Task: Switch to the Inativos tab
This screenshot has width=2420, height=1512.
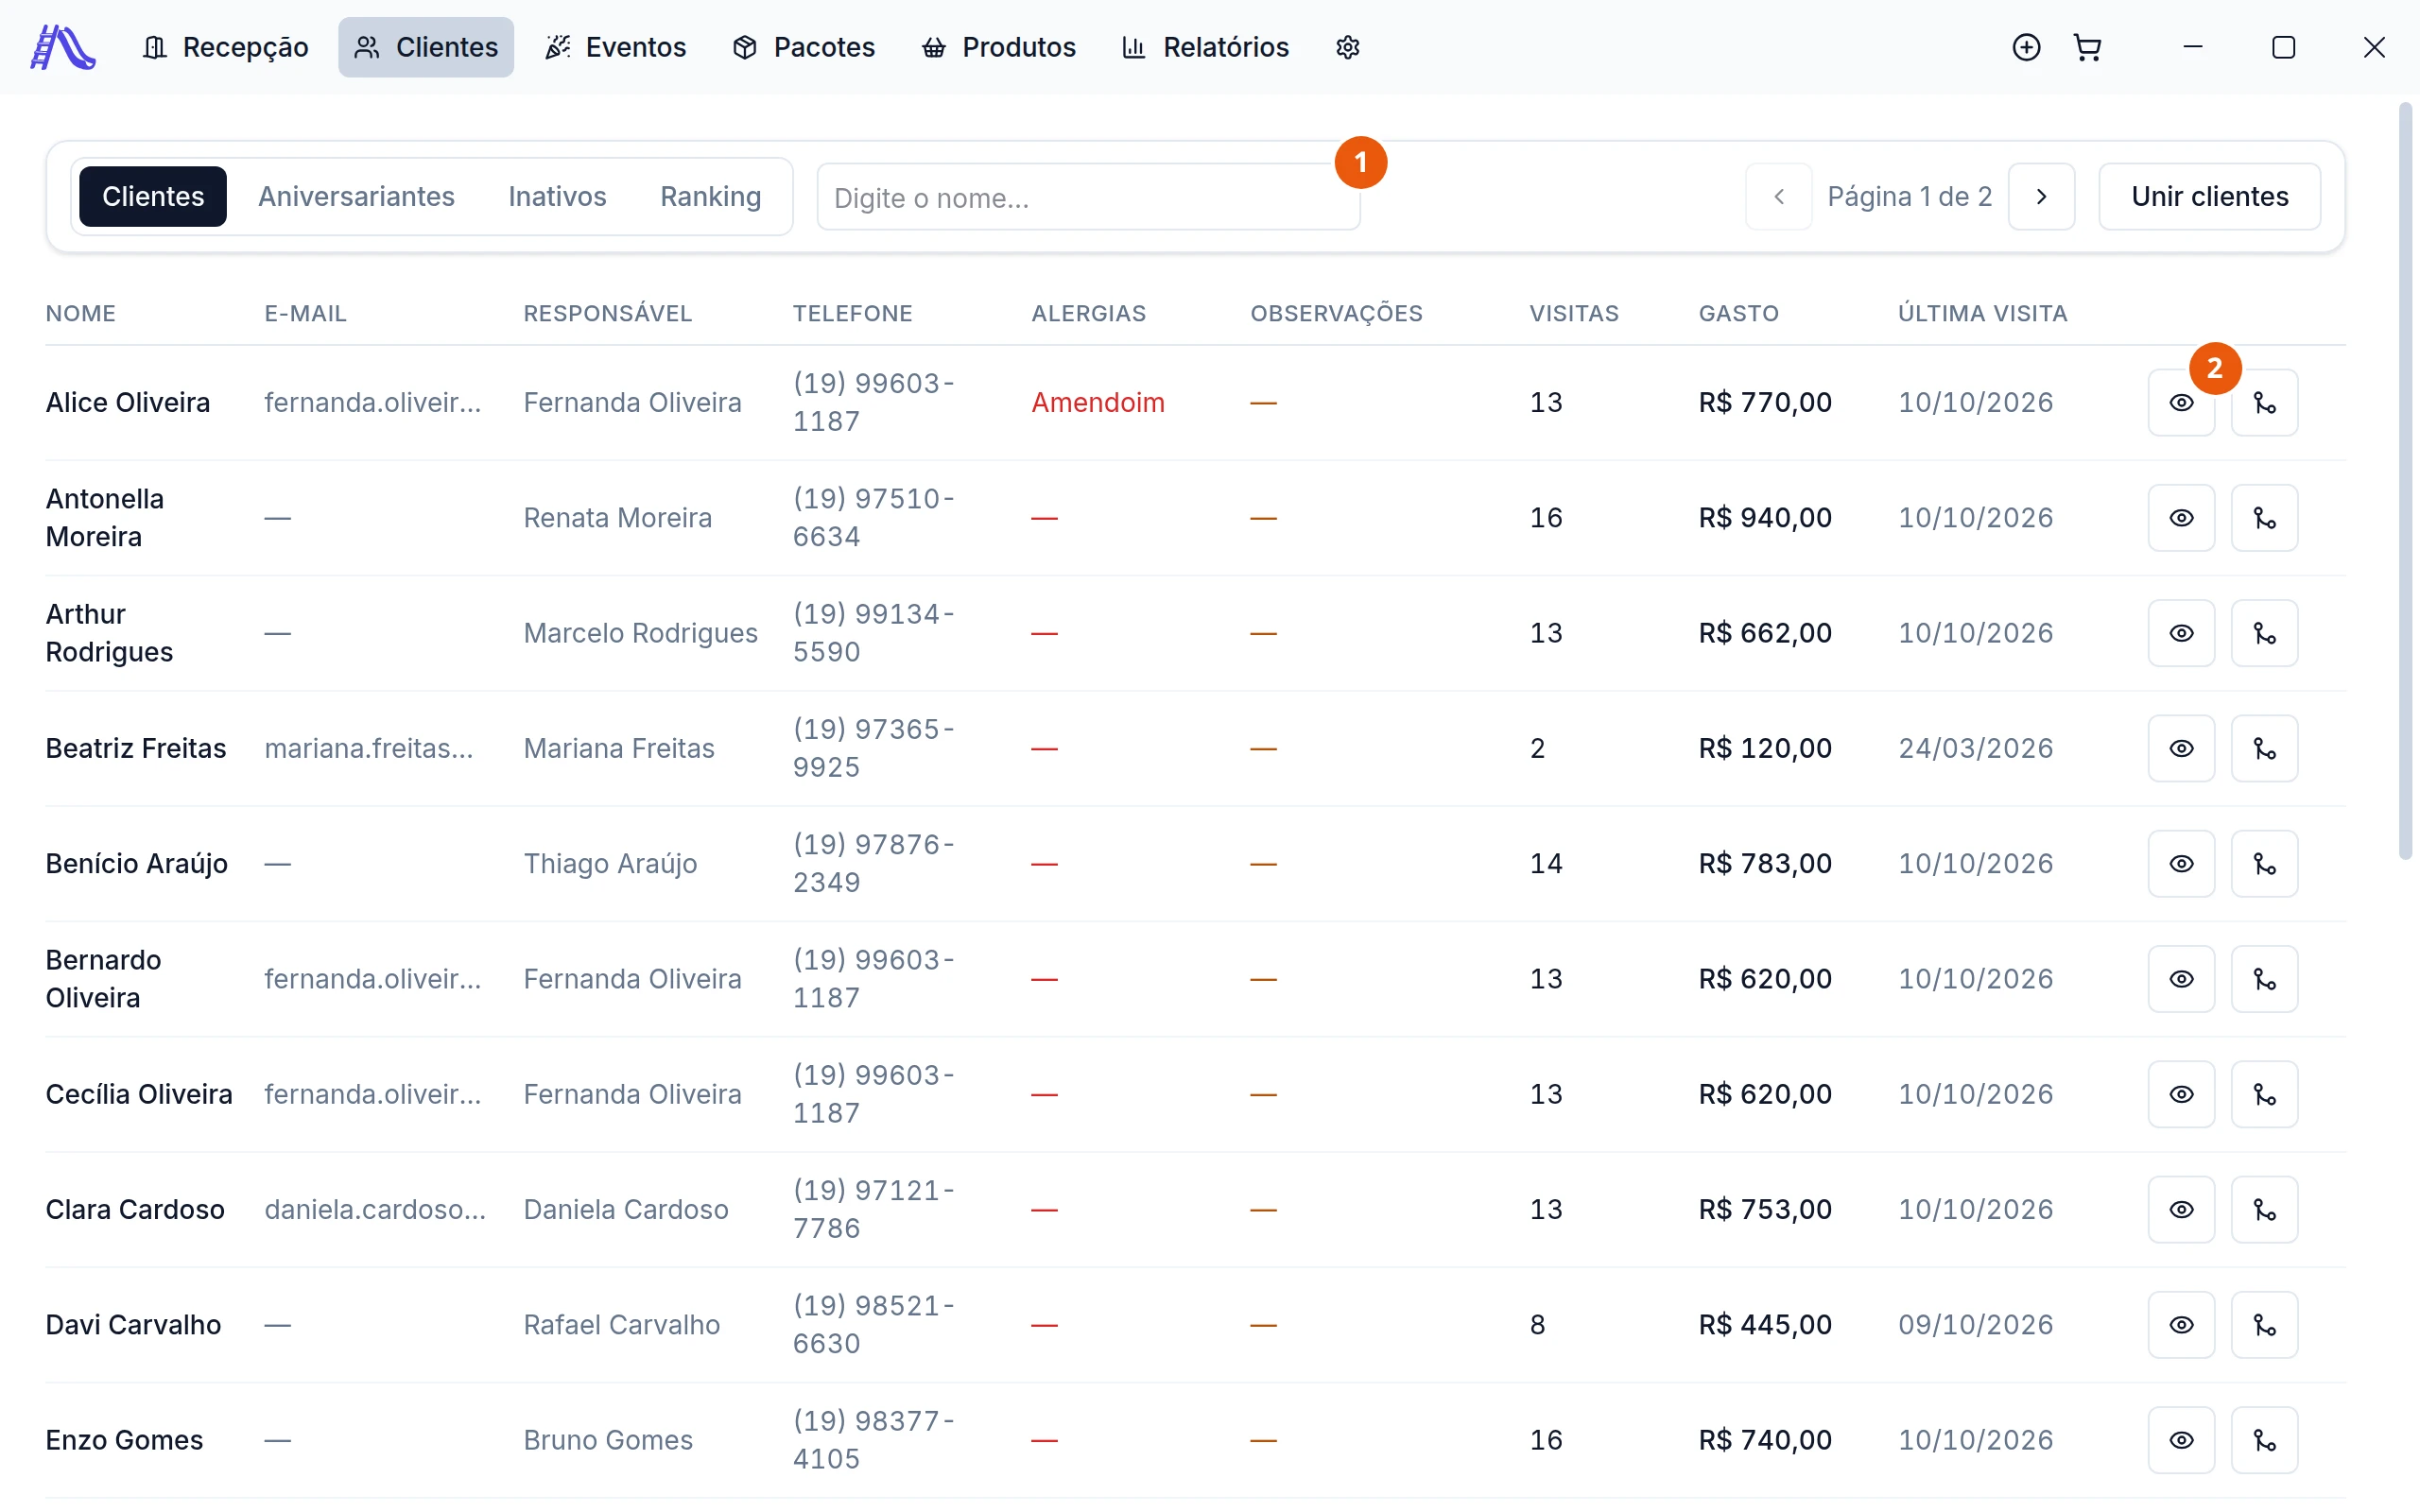Action: tap(557, 197)
